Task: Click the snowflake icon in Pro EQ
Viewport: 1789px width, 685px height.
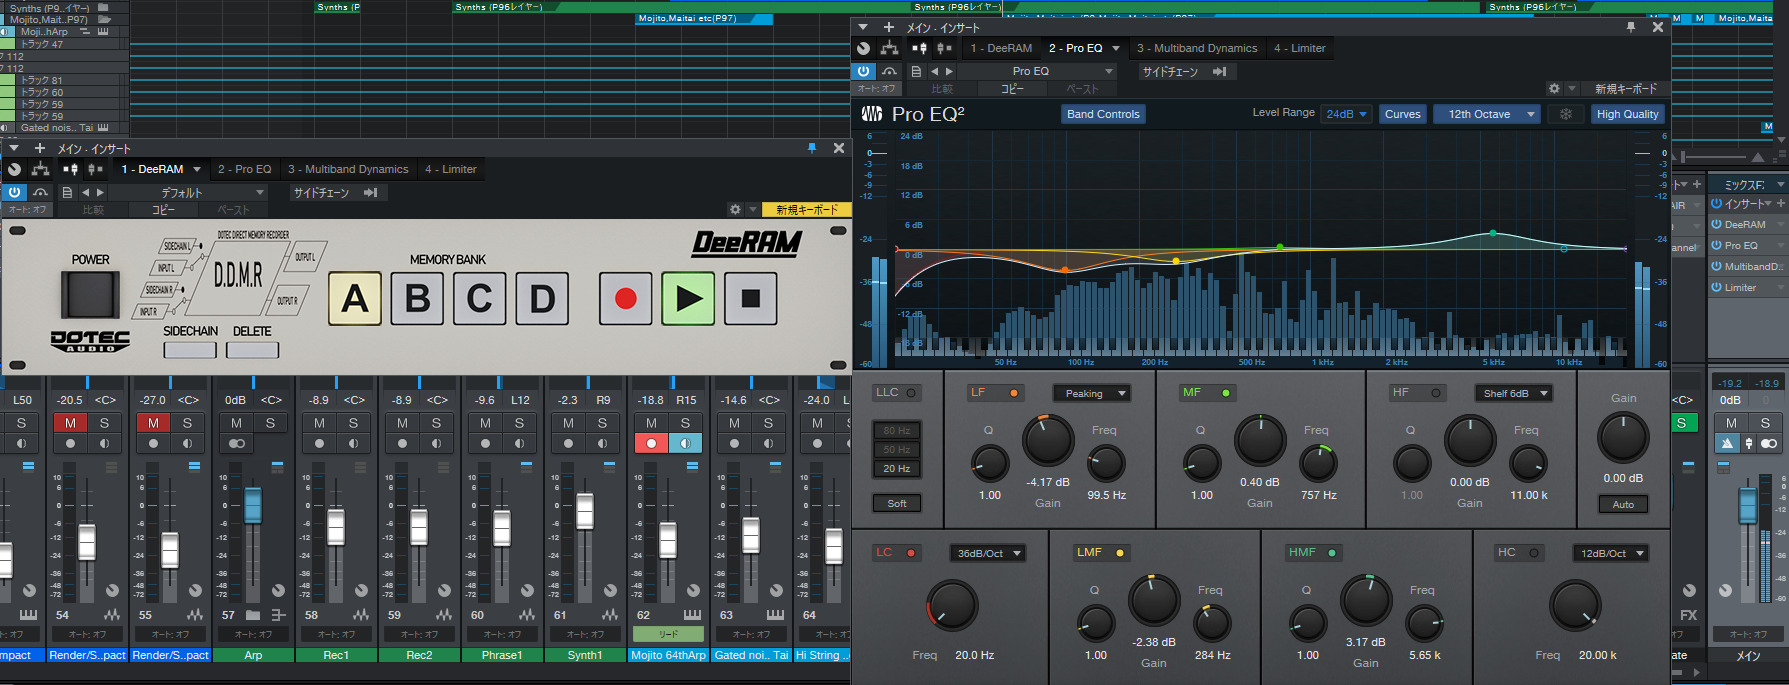Action: [1566, 114]
